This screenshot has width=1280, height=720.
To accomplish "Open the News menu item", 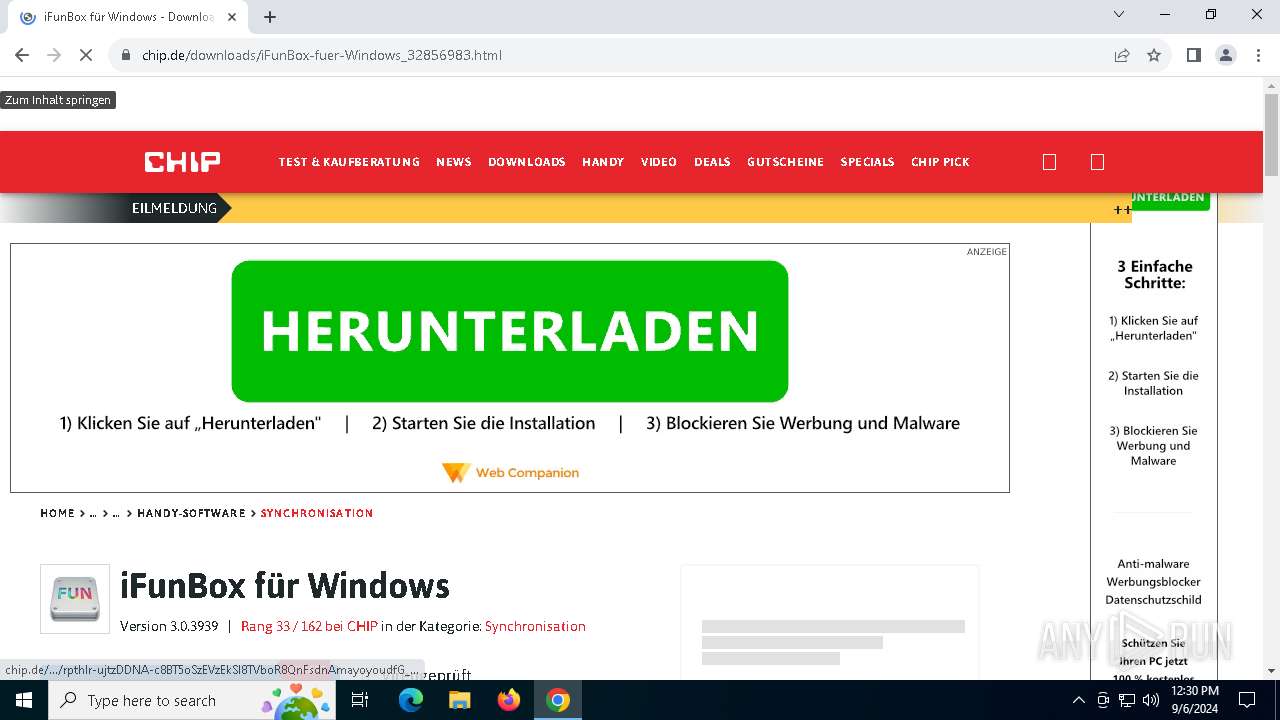I will click(454, 162).
